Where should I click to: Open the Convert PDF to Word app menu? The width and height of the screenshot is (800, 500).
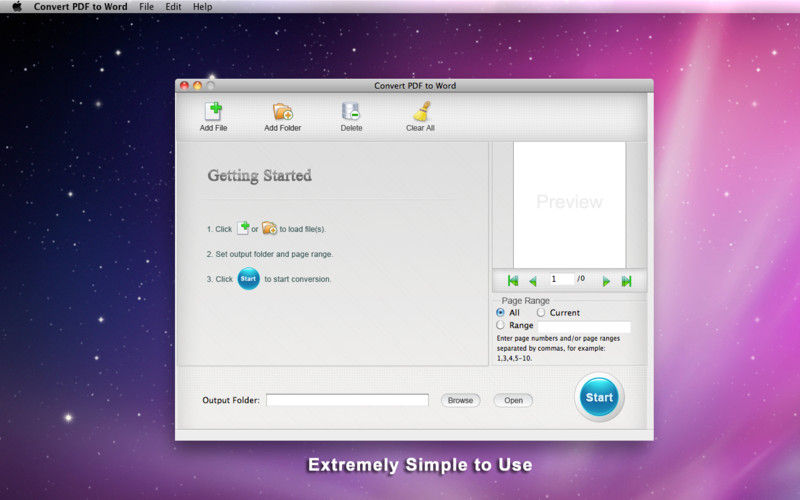point(81,7)
